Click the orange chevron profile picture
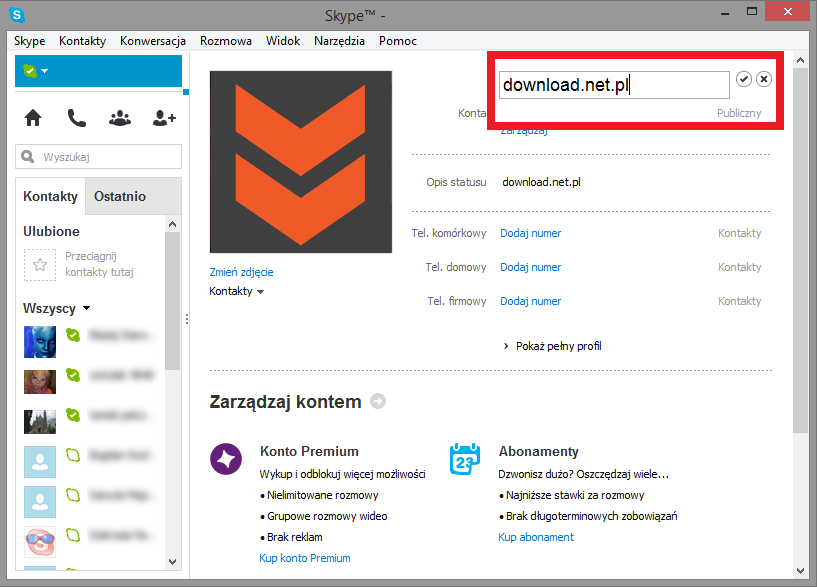Screen dimensions: 817x587 pyautogui.click(x=301, y=162)
